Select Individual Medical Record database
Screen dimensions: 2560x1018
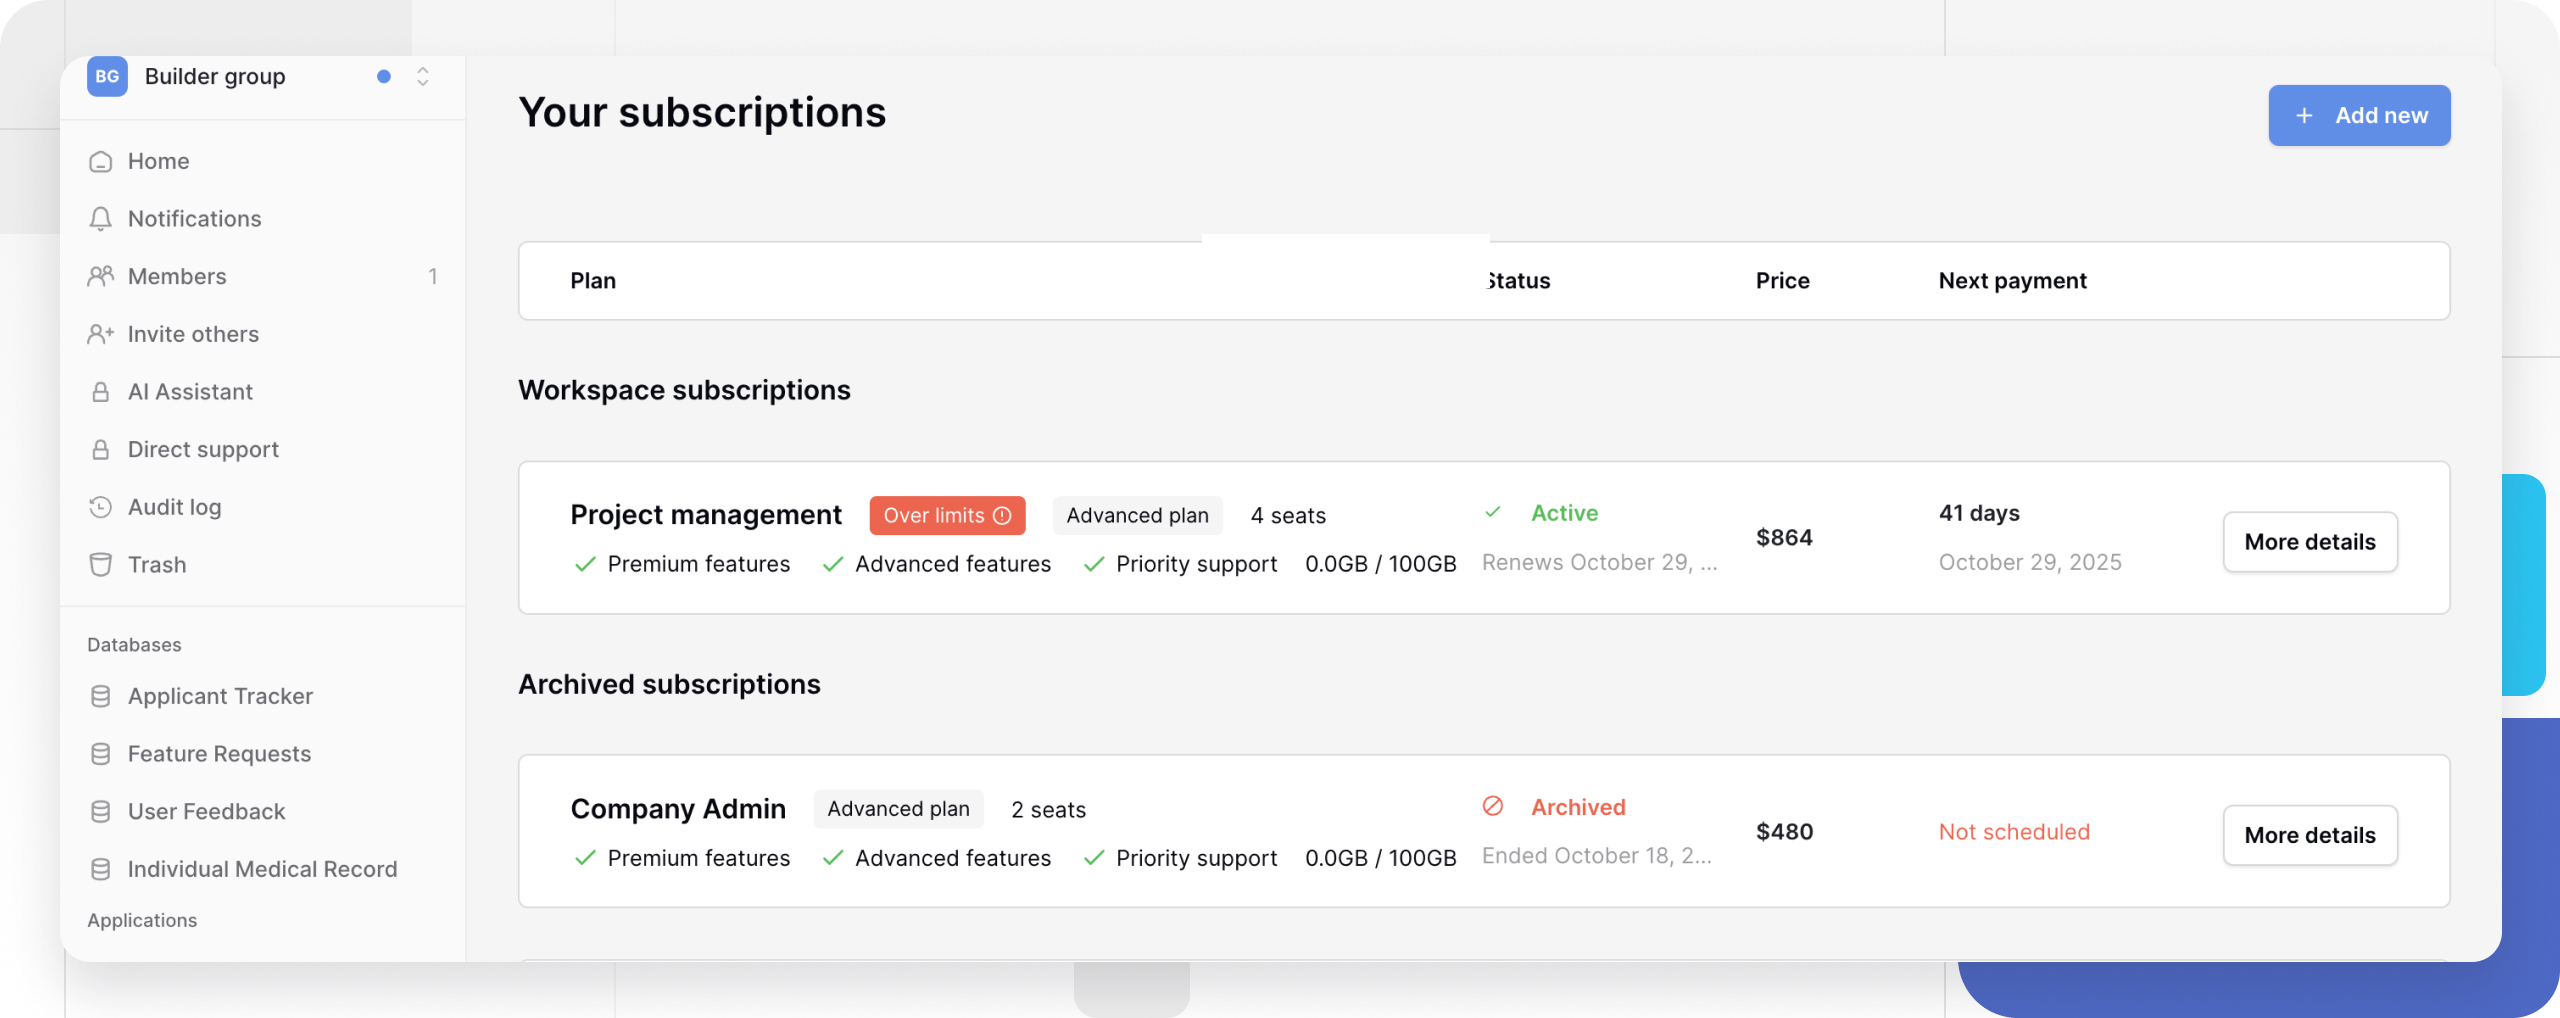(x=262, y=869)
